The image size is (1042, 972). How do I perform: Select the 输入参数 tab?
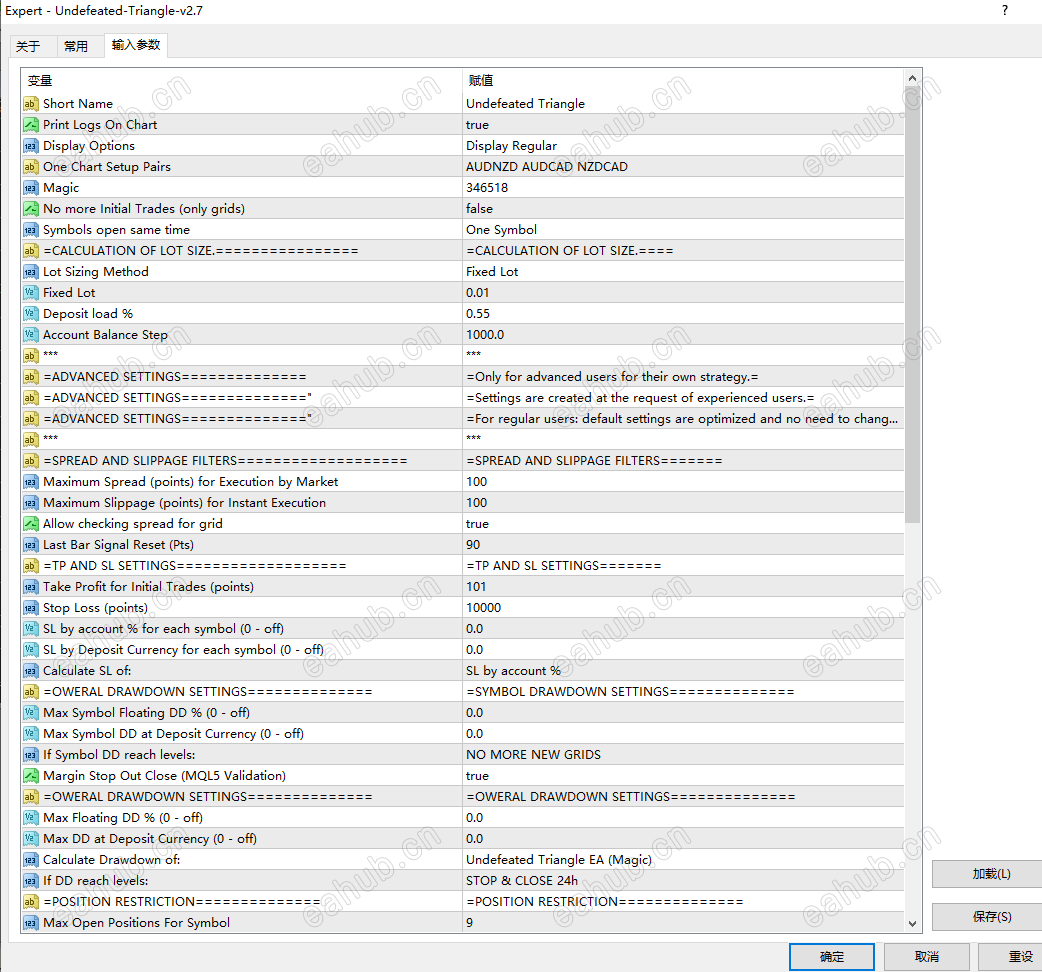click(136, 45)
